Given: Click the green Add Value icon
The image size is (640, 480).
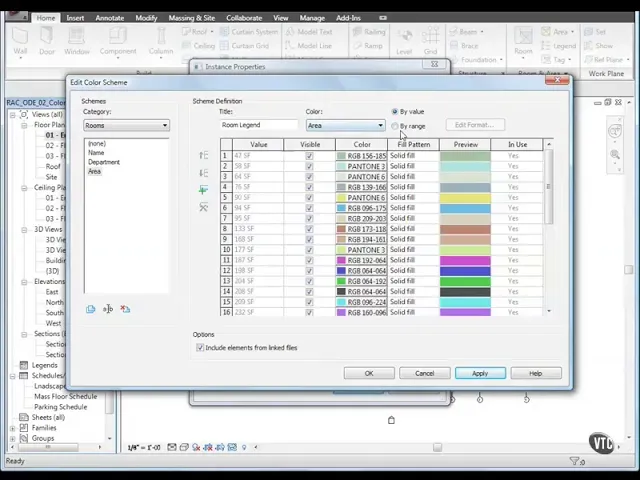Looking at the screenshot, I should [204, 190].
